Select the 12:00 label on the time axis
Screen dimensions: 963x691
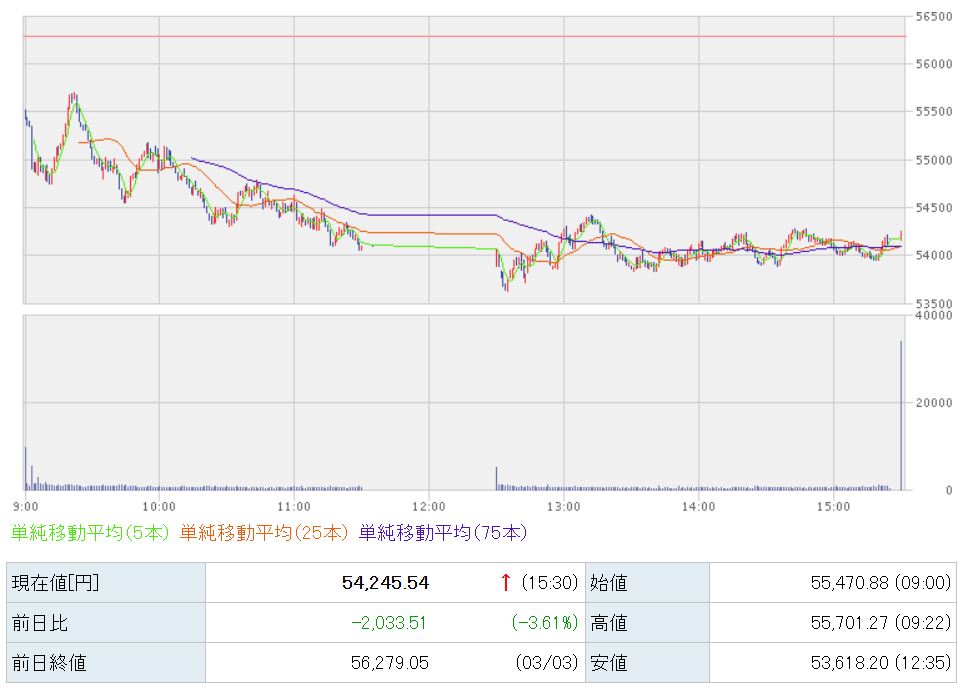coord(428,505)
